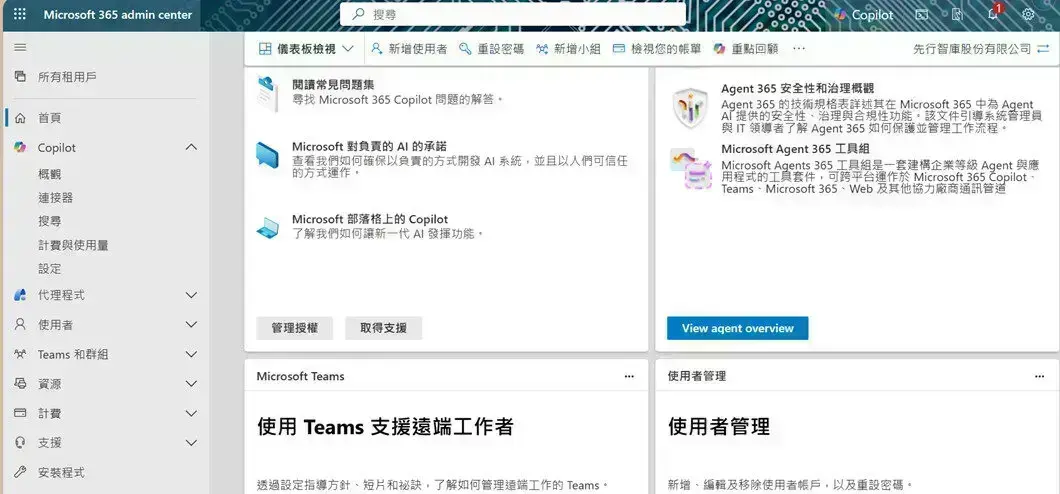
Task: Click the 先行智庫股份有限公司 organization name
Action: point(972,49)
